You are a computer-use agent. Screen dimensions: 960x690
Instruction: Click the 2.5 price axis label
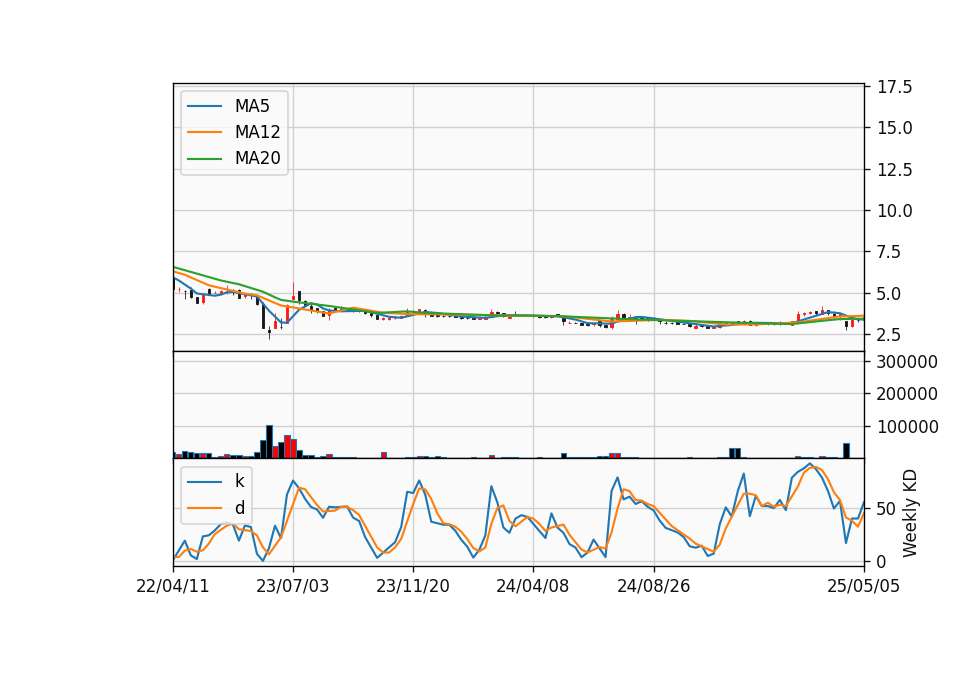(889, 334)
